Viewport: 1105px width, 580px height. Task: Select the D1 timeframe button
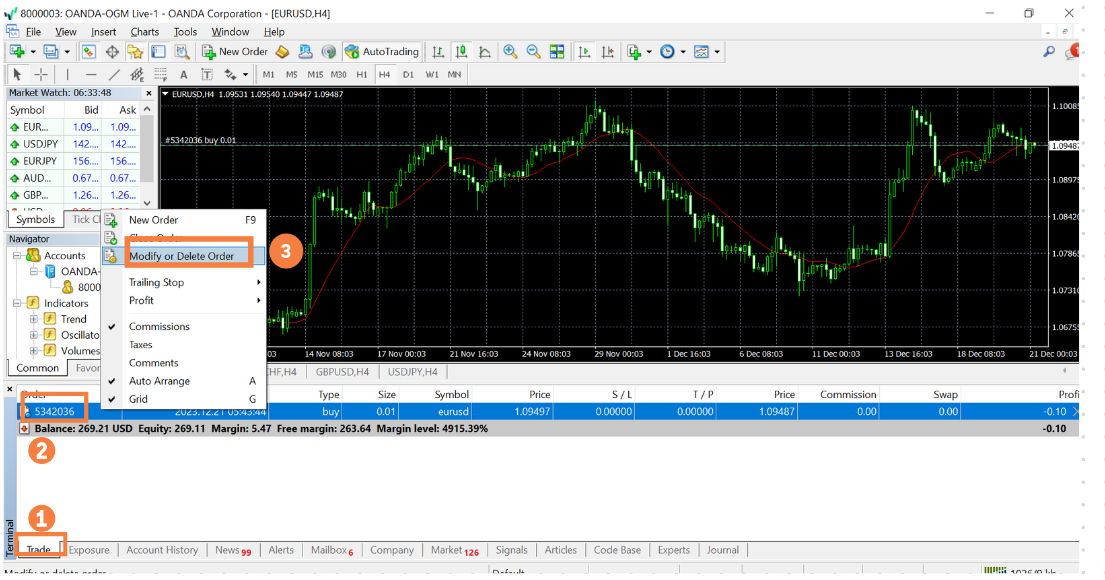click(408, 75)
